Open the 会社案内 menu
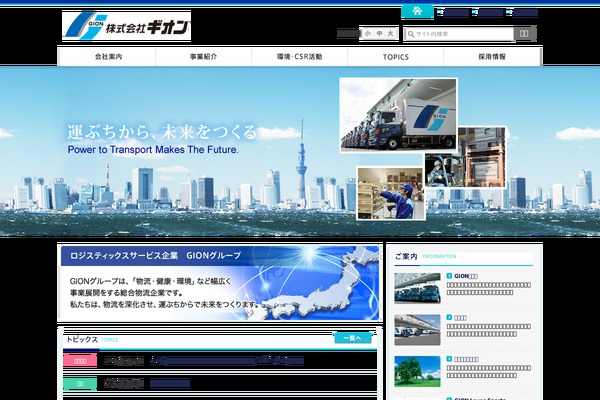Image resolution: width=600 pixels, height=400 pixels. click(108, 57)
